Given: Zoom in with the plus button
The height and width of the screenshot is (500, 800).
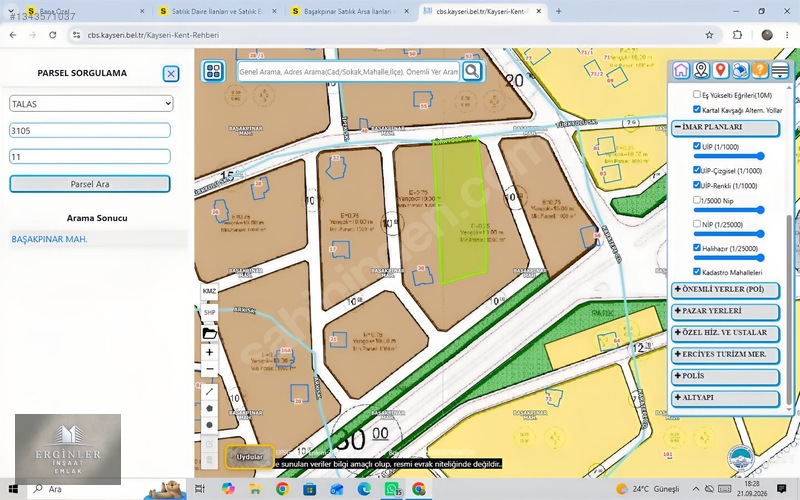Looking at the screenshot, I should (x=209, y=353).
